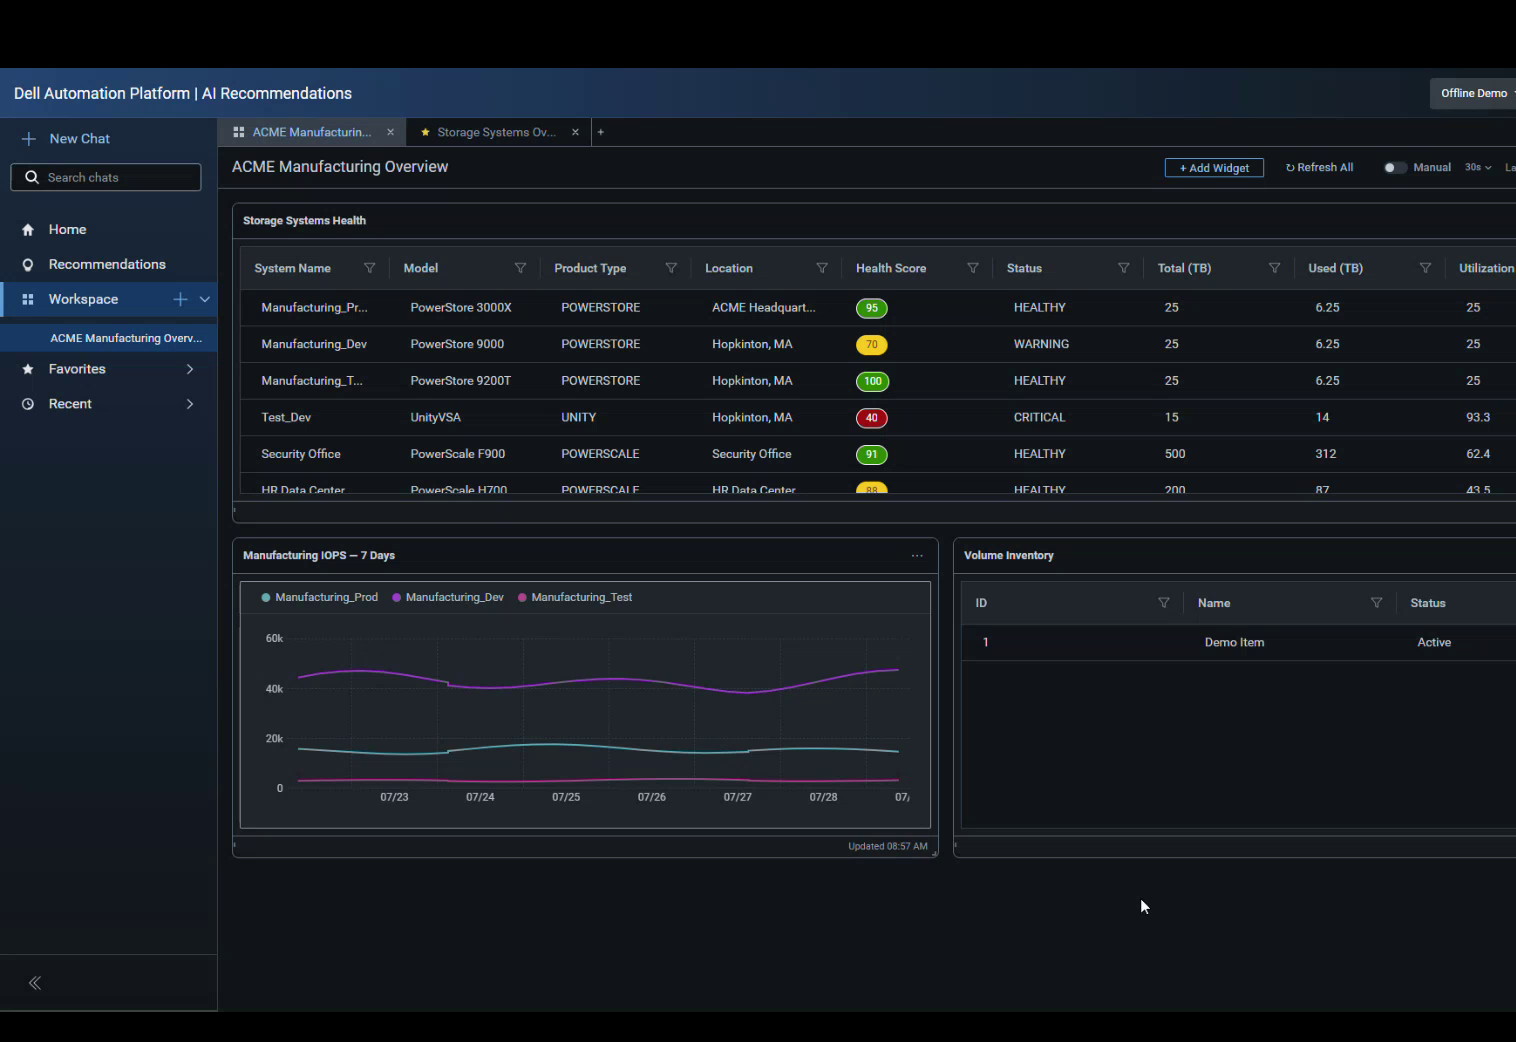Filter the Health Score column
This screenshot has width=1516, height=1042.
tap(972, 268)
